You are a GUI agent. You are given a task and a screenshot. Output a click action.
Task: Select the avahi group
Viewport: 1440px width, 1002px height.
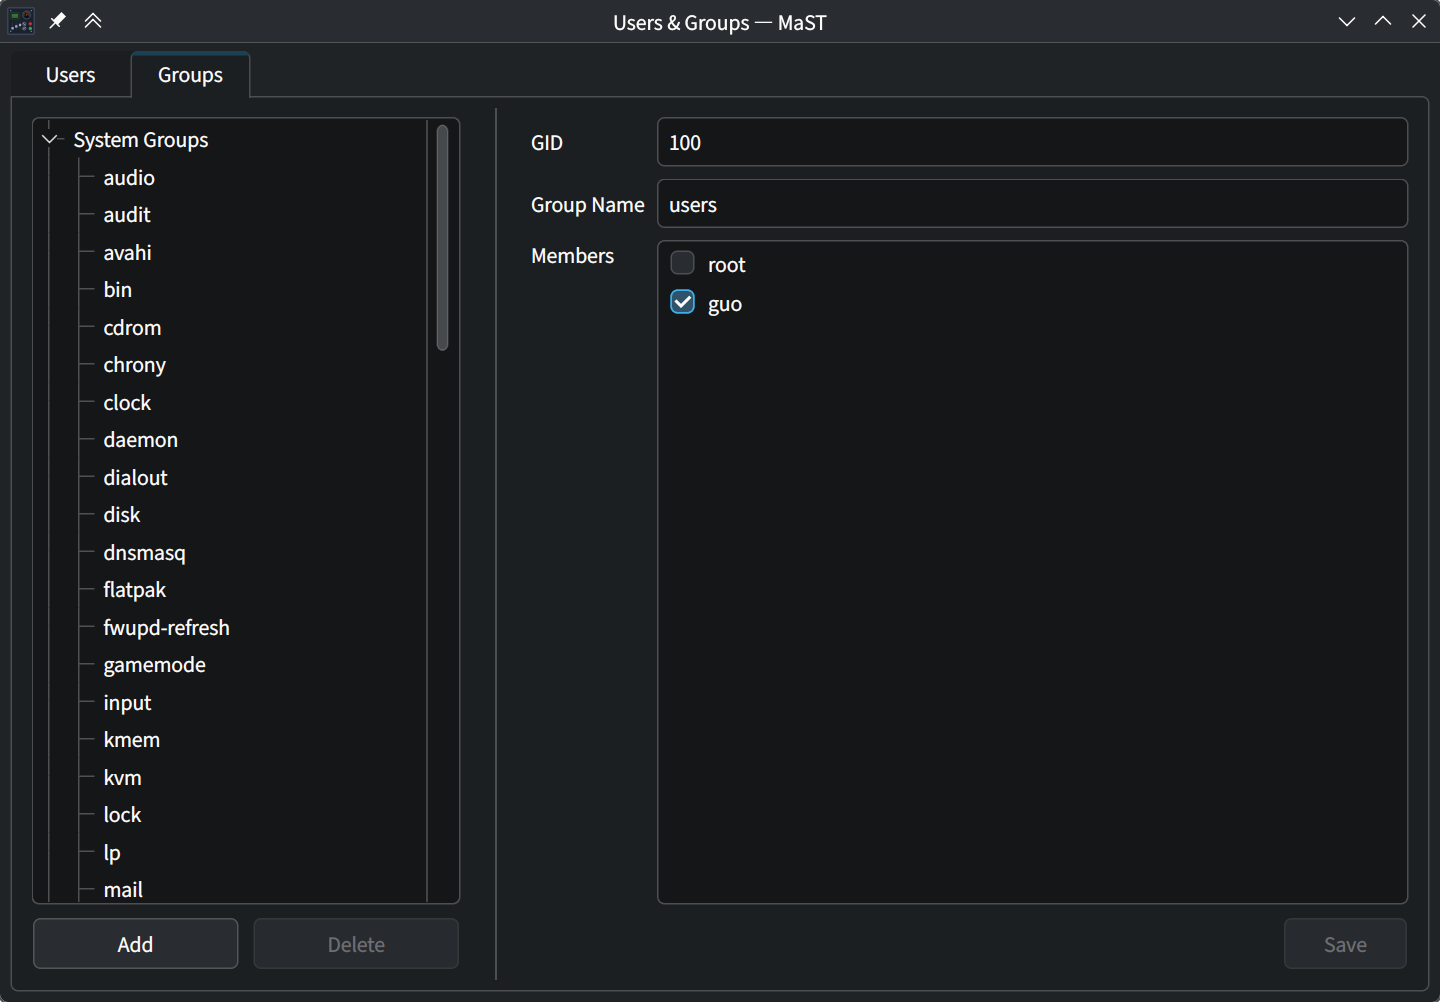point(128,253)
